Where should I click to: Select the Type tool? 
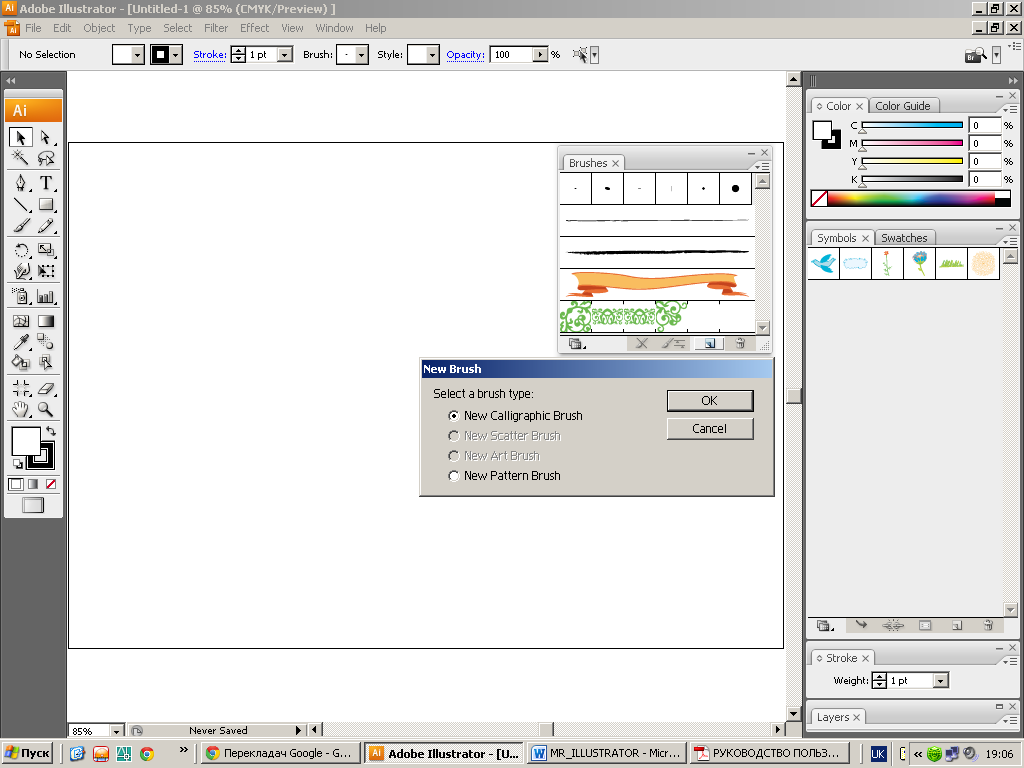(x=46, y=183)
